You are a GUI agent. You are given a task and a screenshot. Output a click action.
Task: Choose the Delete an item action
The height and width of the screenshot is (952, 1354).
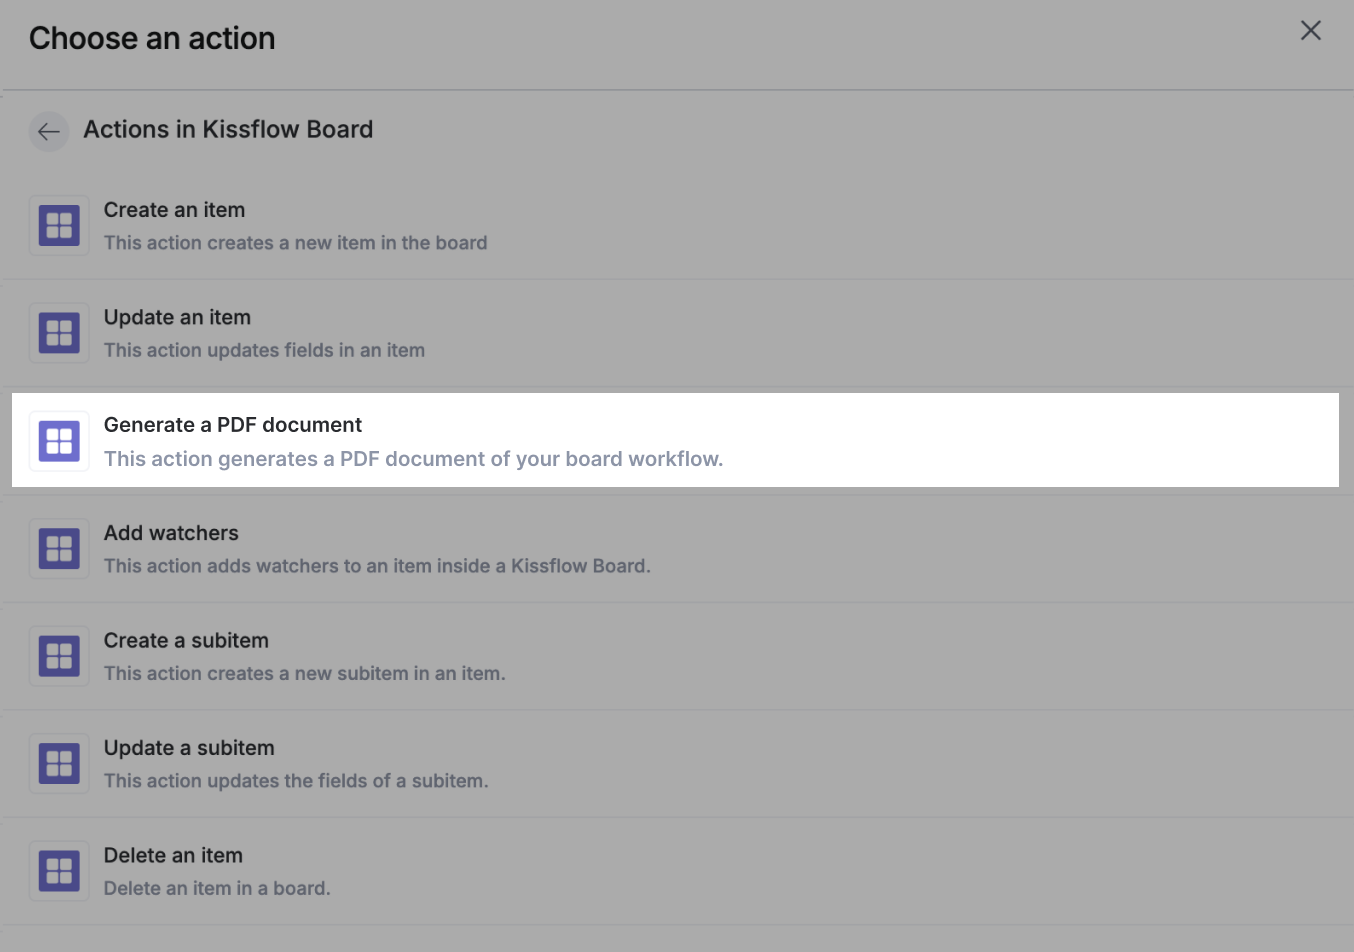tap(173, 855)
